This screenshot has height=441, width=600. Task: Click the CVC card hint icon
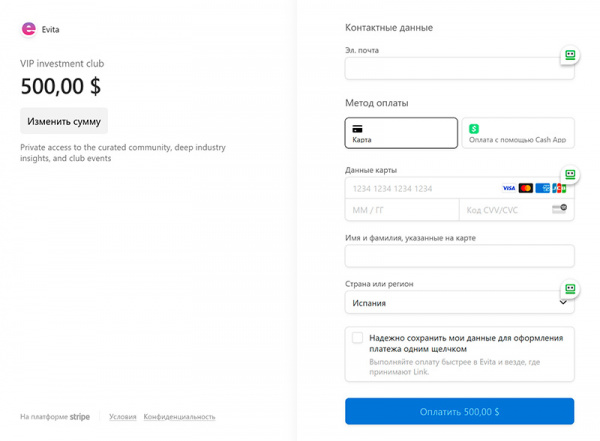coord(559,209)
